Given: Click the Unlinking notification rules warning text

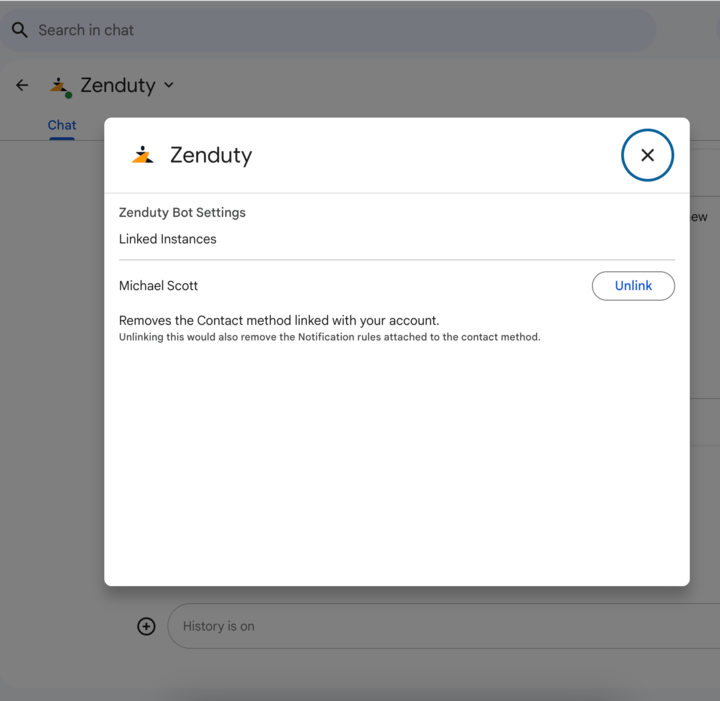Looking at the screenshot, I should (330, 337).
